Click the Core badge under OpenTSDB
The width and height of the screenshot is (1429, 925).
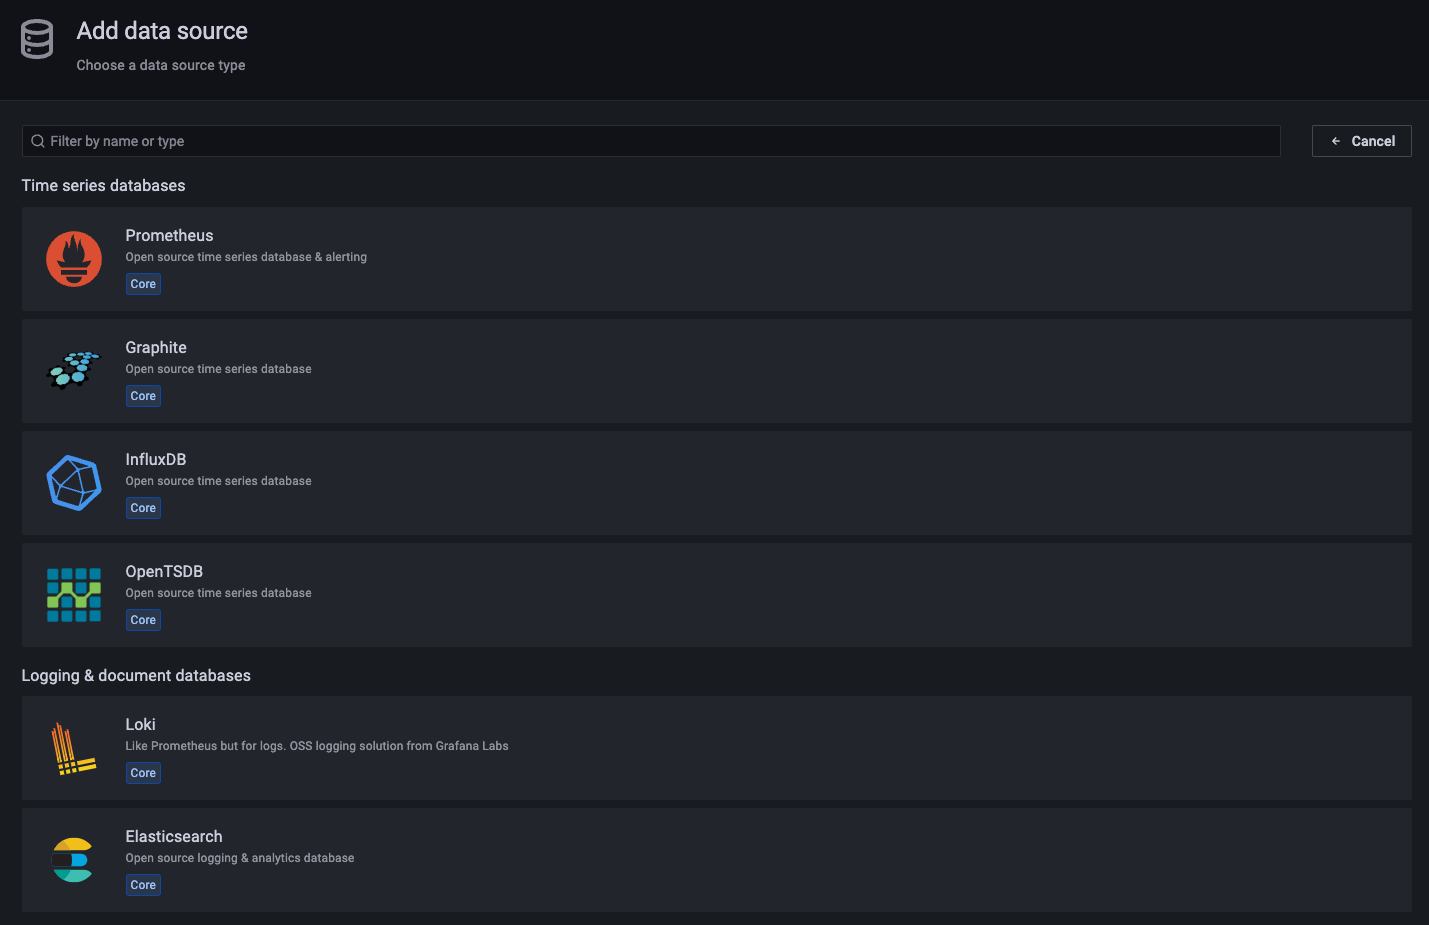pyautogui.click(x=143, y=620)
